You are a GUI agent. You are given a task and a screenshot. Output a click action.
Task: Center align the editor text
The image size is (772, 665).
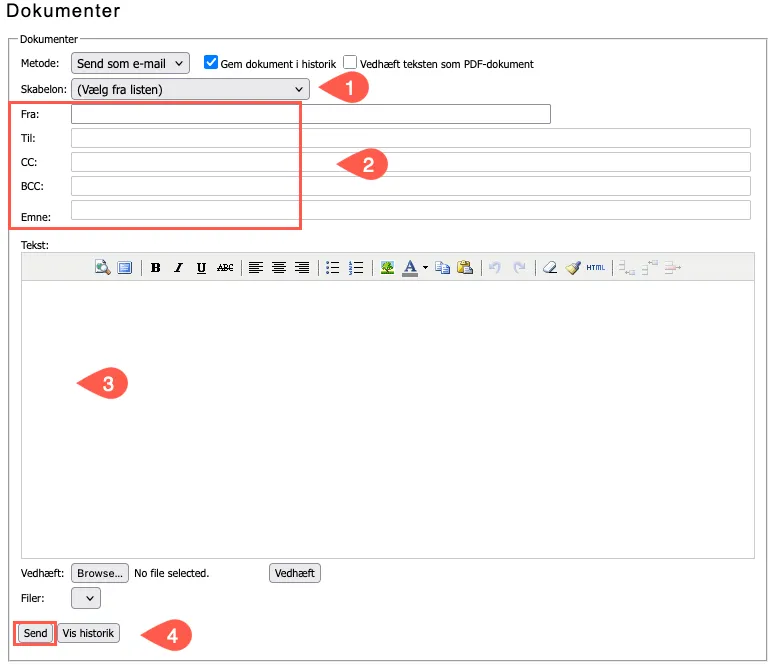click(279, 268)
